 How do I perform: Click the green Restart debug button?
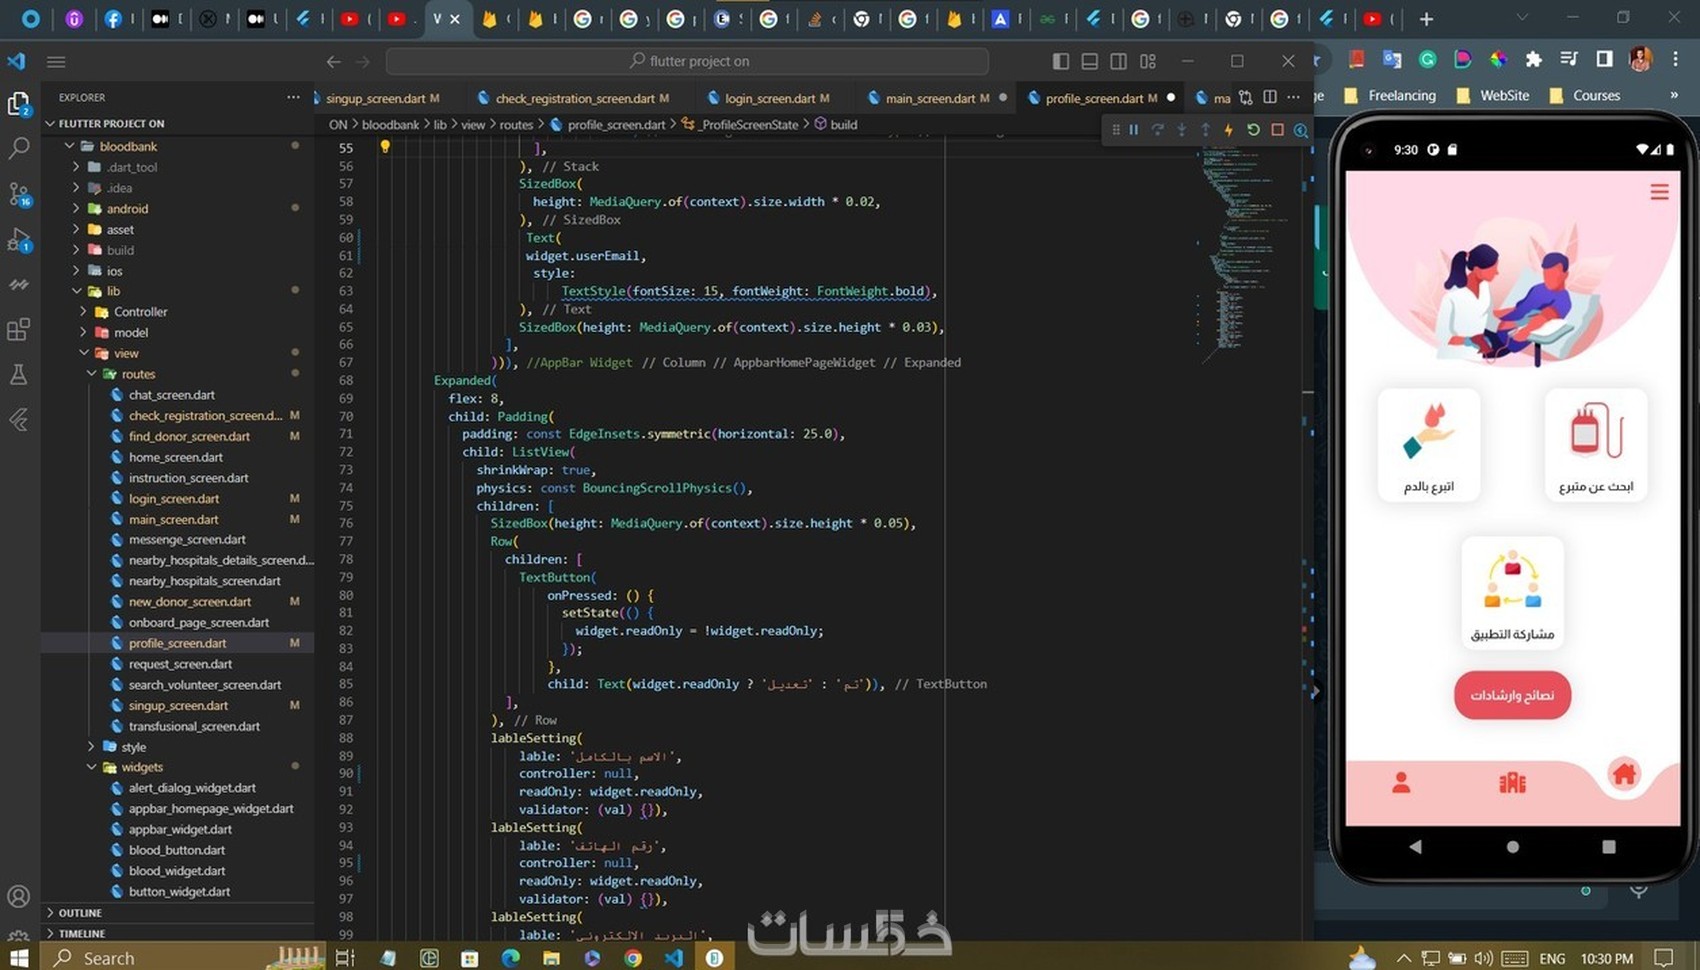1253,130
